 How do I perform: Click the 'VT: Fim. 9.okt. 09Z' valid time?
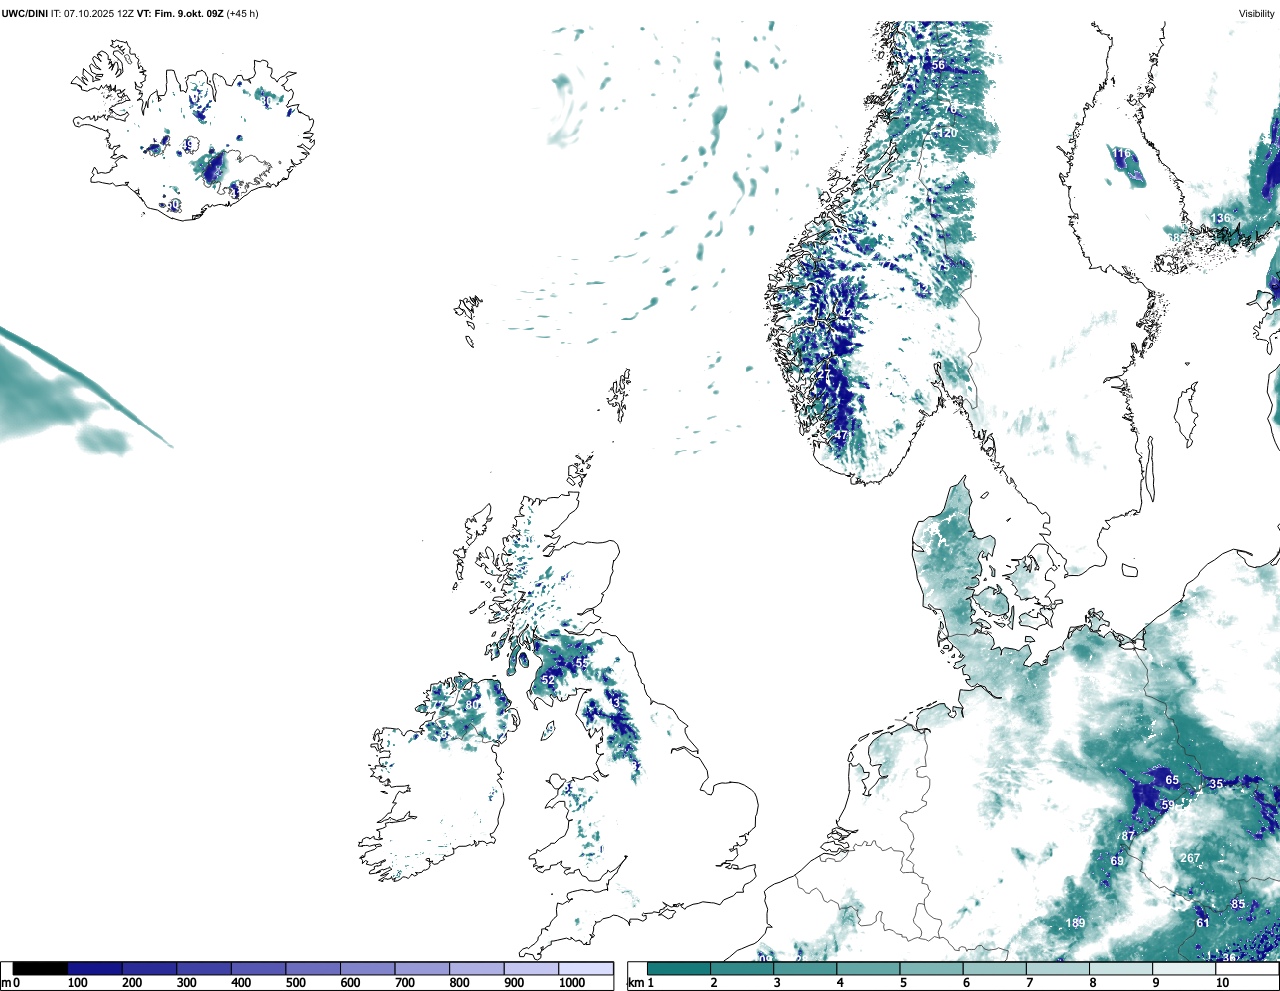[x=180, y=14]
